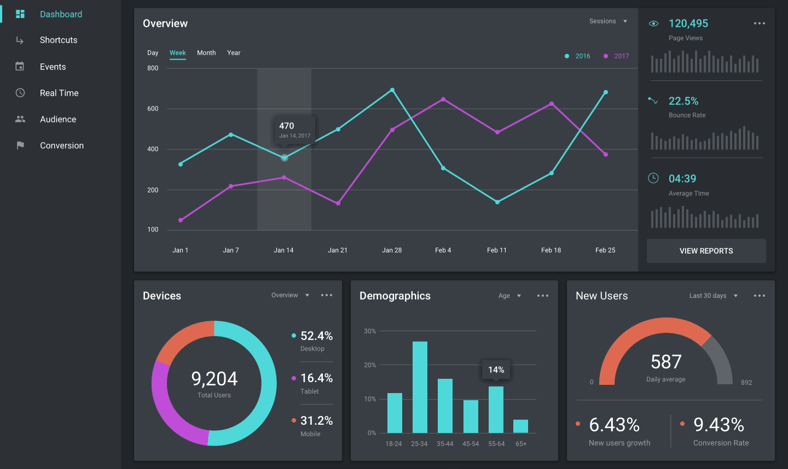
Task: Click the 2016 data point at Feb 11
Action: 497,202
